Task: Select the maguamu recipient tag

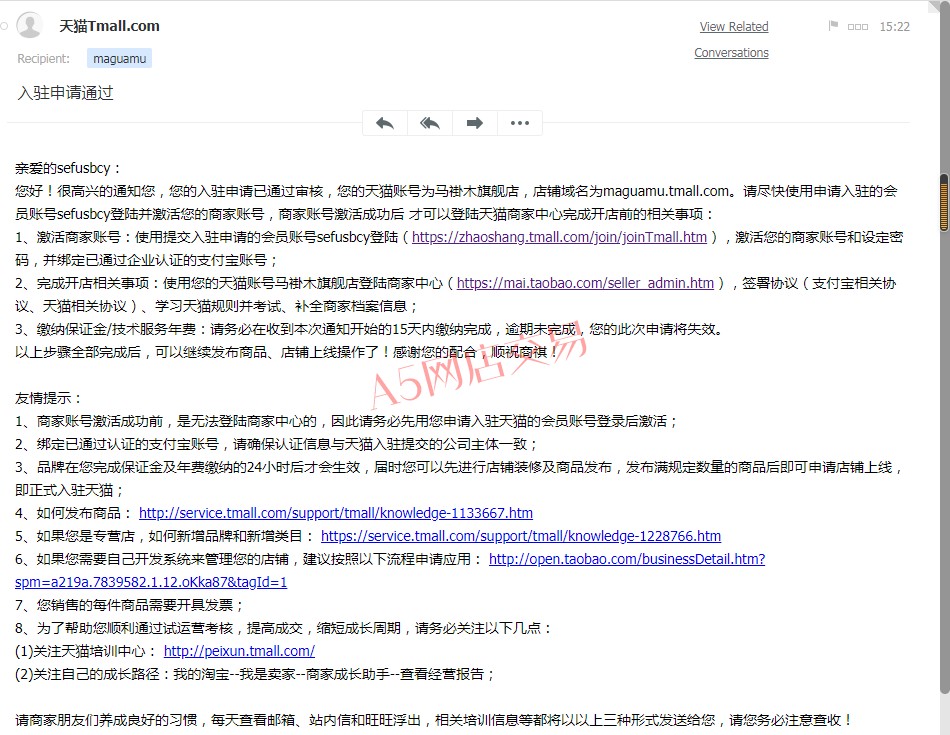Action: click(x=119, y=59)
